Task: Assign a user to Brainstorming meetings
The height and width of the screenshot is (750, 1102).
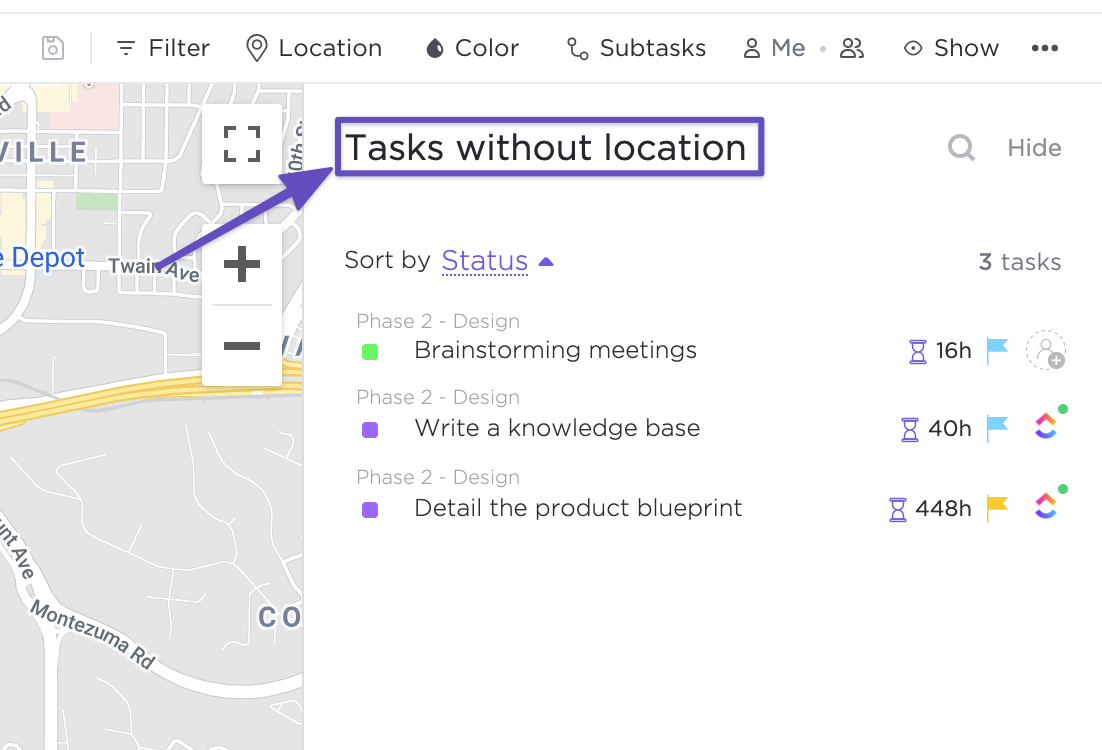Action: click(1046, 350)
